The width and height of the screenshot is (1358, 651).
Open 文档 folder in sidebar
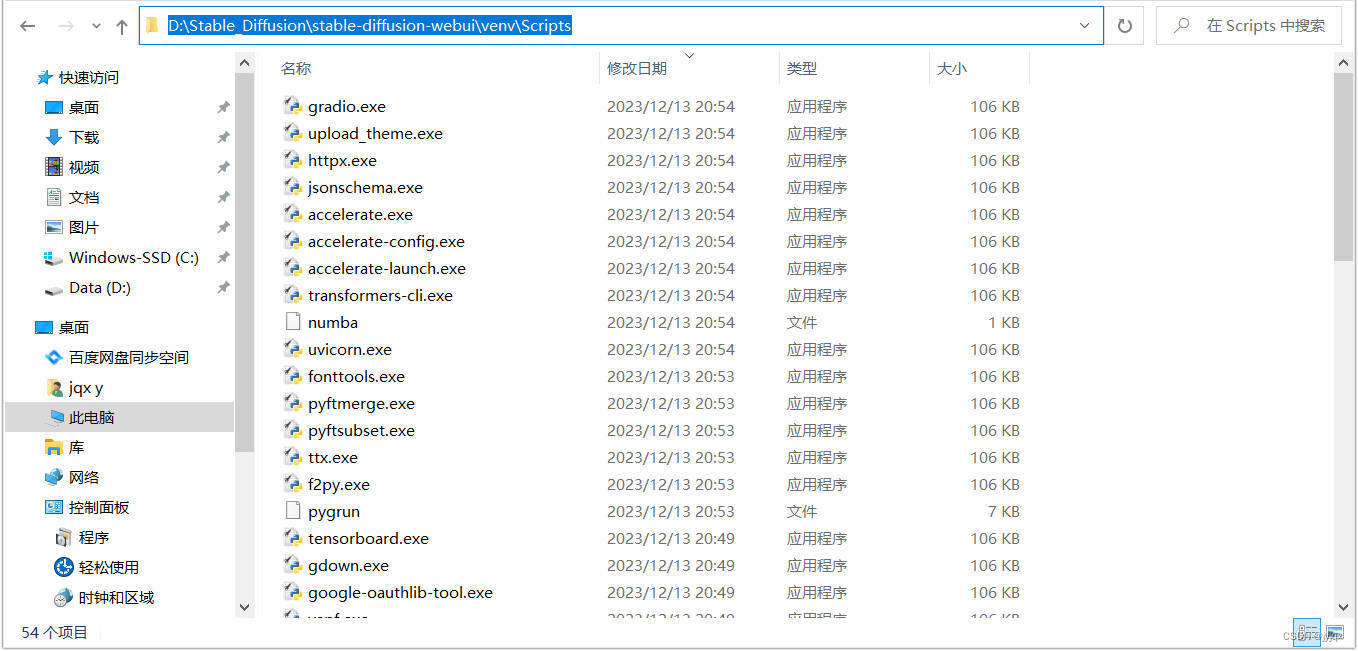(x=72, y=197)
